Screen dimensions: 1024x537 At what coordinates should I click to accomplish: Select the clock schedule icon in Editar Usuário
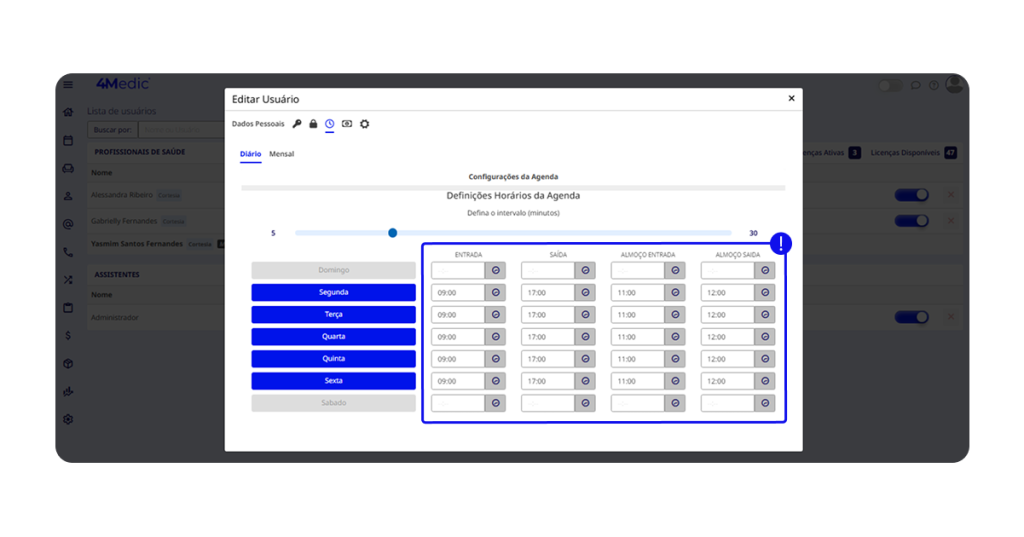[x=330, y=124]
